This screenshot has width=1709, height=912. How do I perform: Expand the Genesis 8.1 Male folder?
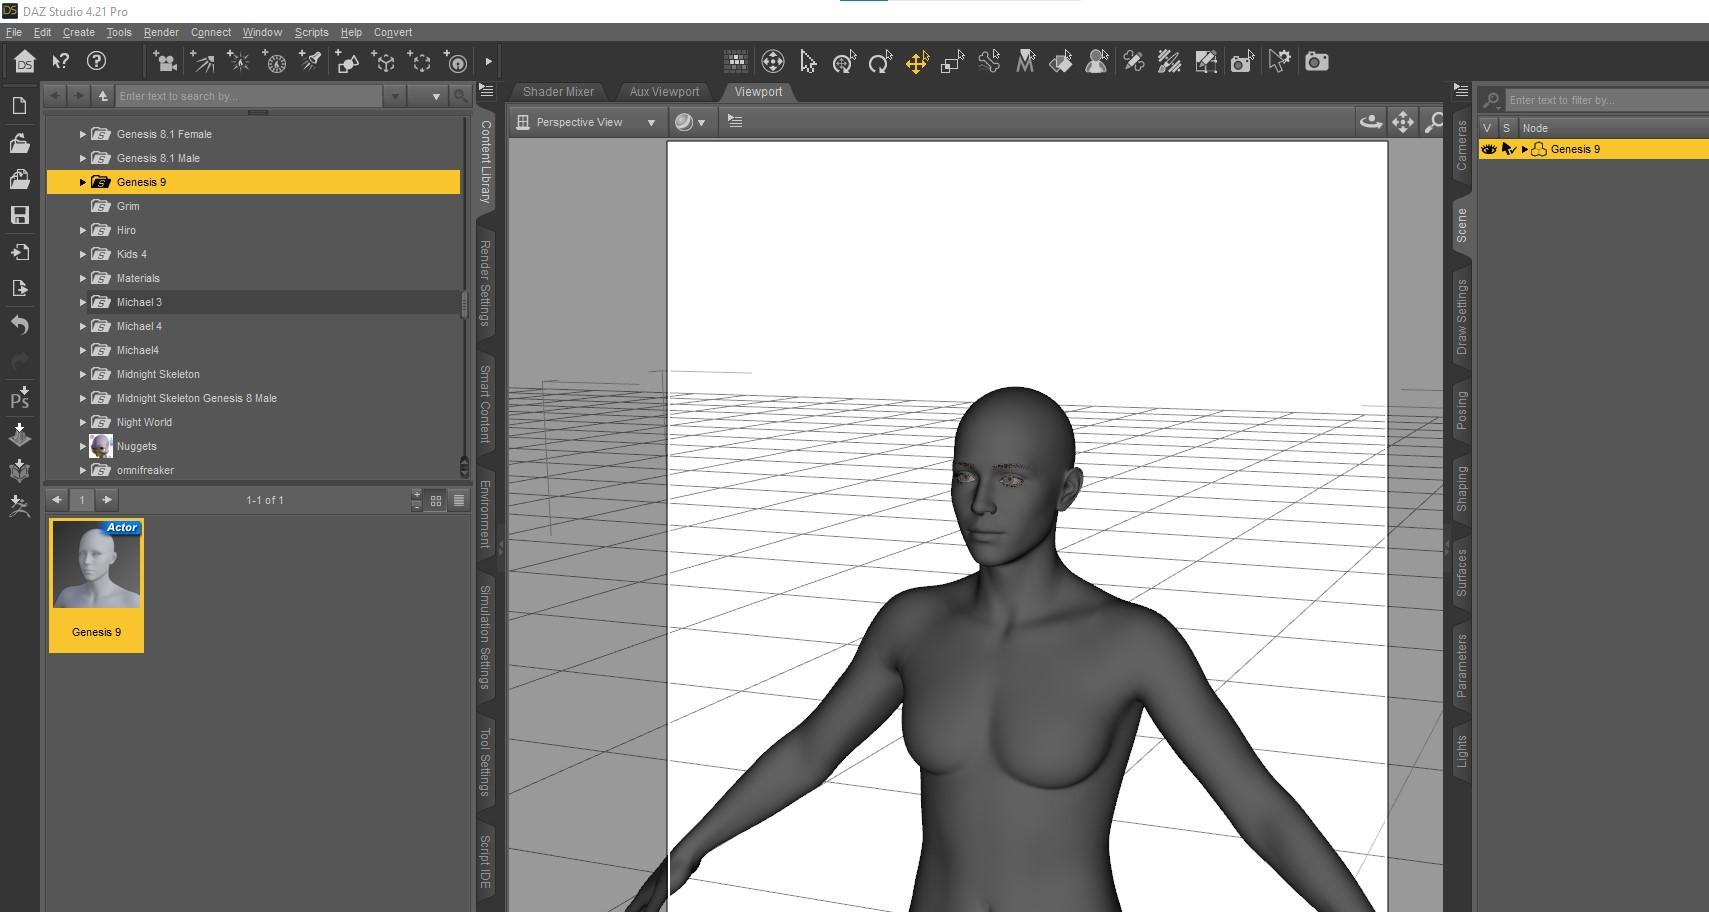click(83, 158)
